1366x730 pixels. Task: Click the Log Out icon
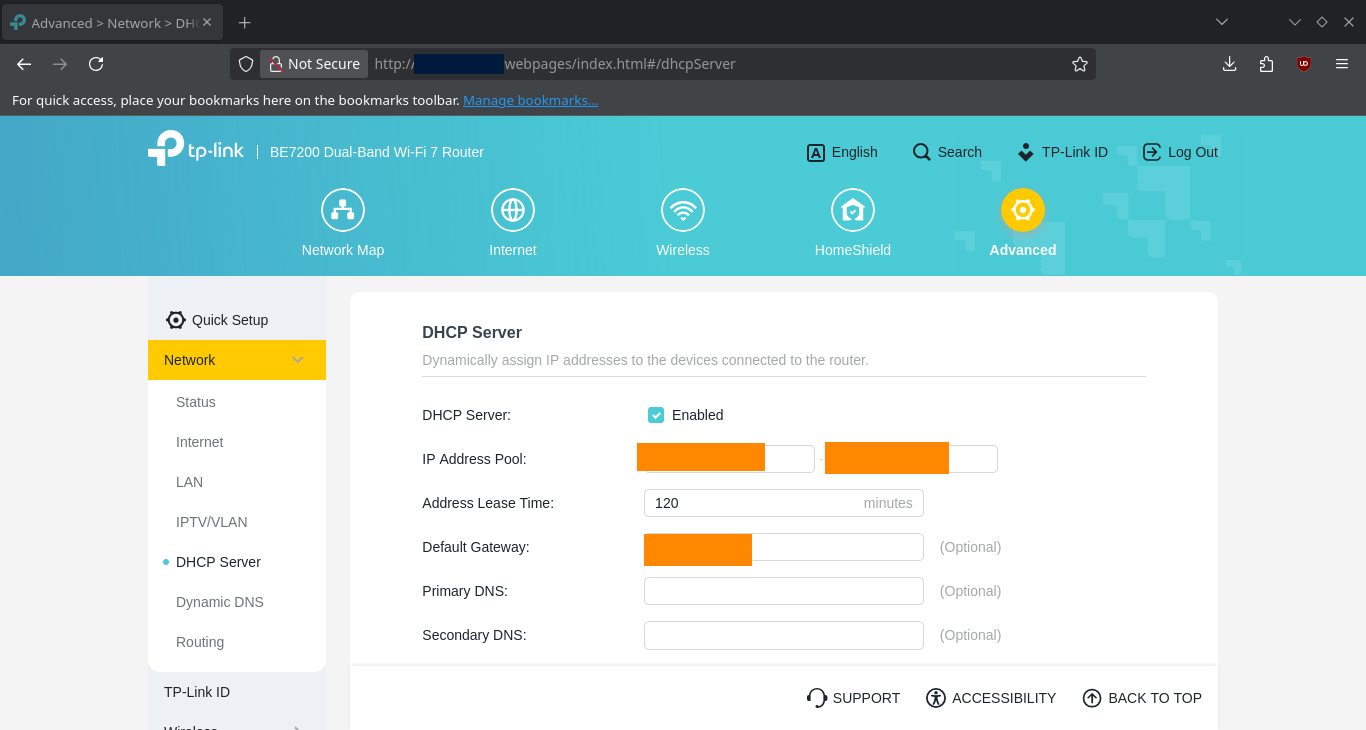click(1152, 152)
